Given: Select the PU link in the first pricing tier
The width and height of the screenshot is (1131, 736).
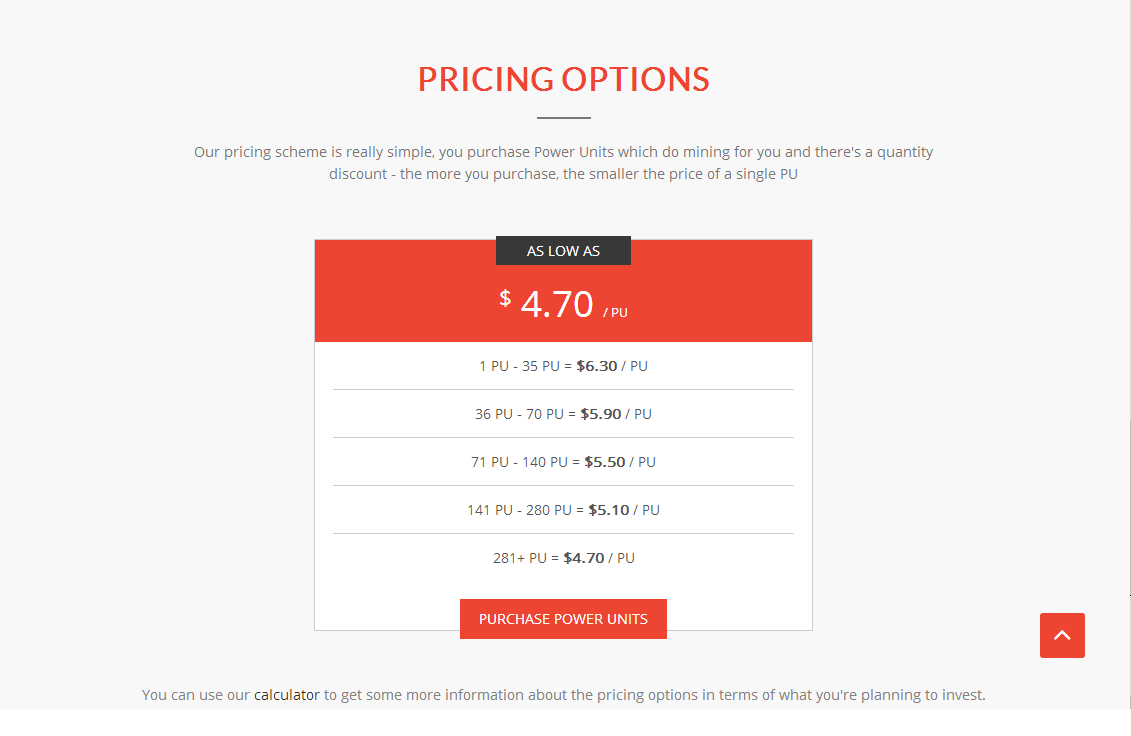Looking at the screenshot, I should pyautogui.click(x=639, y=365).
